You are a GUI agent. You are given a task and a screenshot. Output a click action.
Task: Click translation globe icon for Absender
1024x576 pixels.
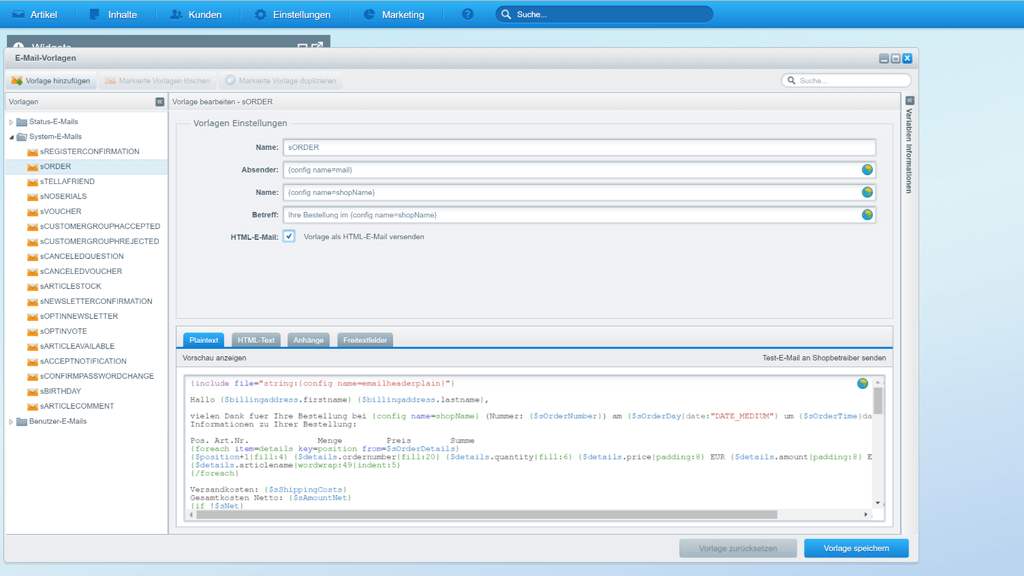coord(867,170)
